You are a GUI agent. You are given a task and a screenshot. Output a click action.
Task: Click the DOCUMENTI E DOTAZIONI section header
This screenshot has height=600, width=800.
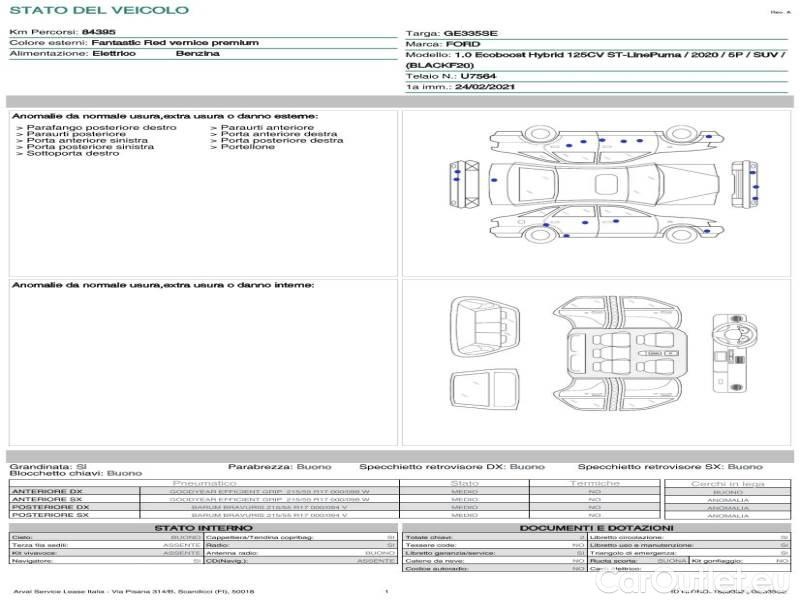pyautogui.click(x=596, y=527)
